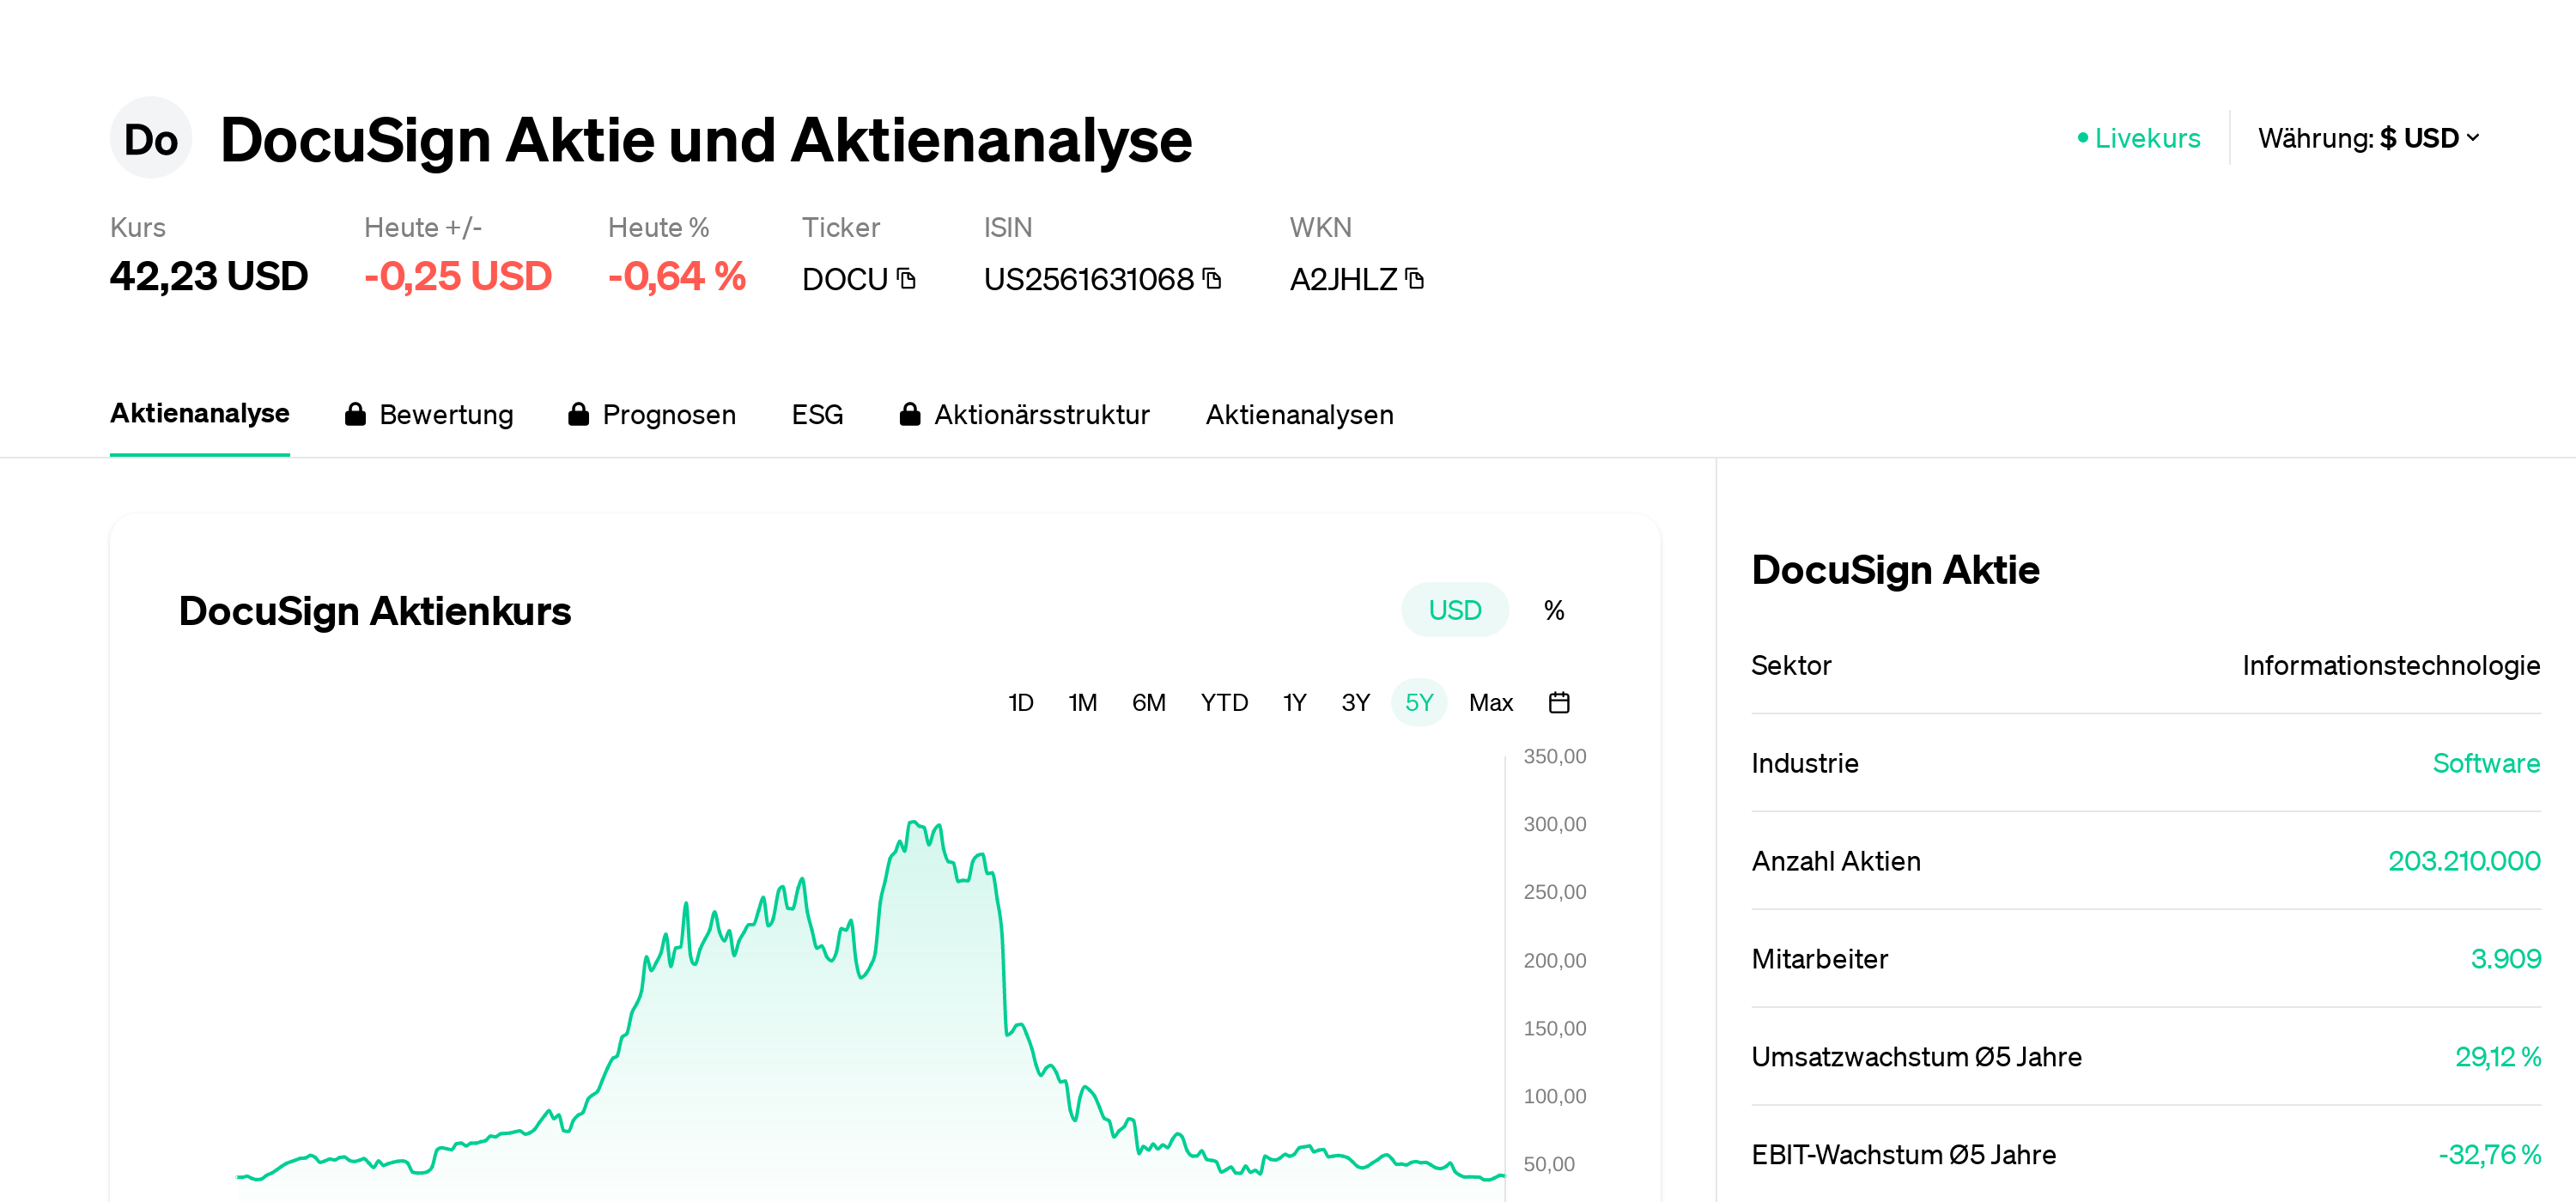The width and height of the screenshot is (2576, 1202).
Task: Click the lock icon beside Aktionärsstruktur
Action: click(x=909, y=414)
